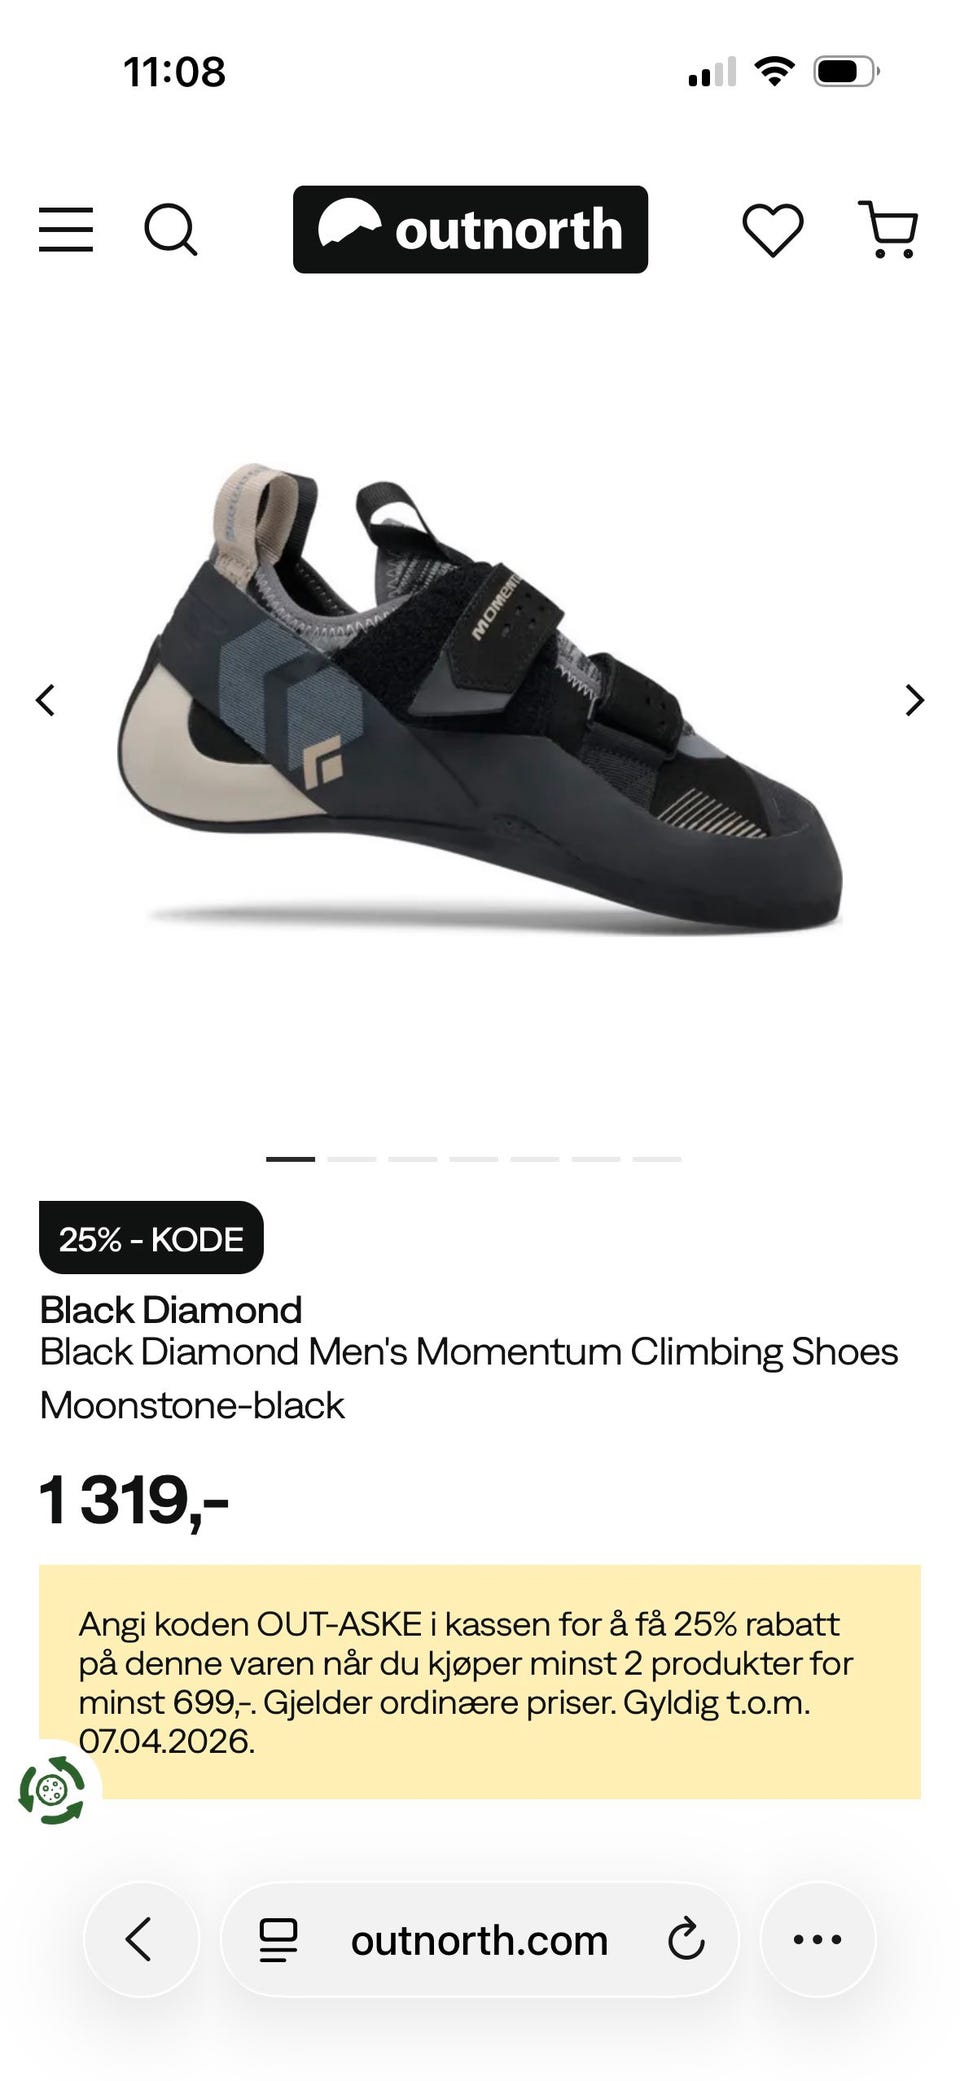Jump to the last carousel indicator
The image size is (960, 2081).
[657, 1159]
